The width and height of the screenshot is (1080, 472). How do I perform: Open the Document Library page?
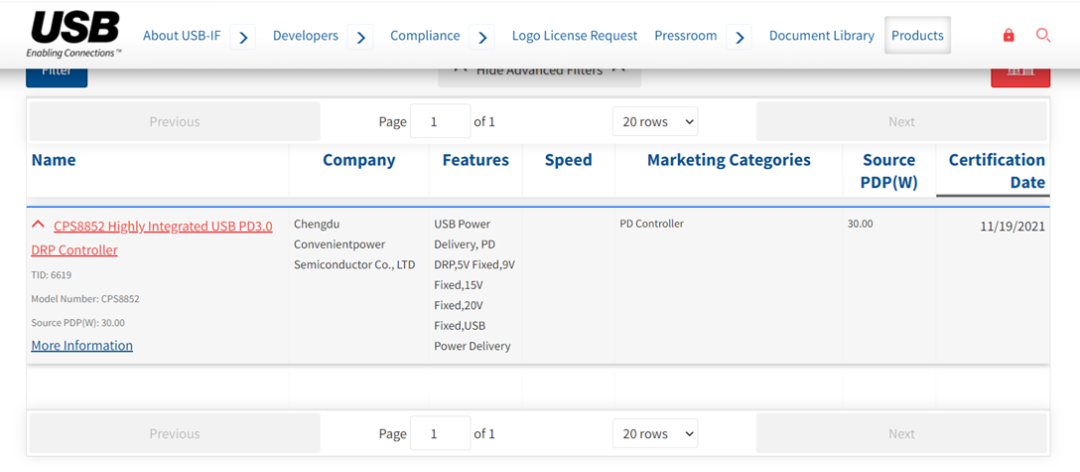click(822, 35)
